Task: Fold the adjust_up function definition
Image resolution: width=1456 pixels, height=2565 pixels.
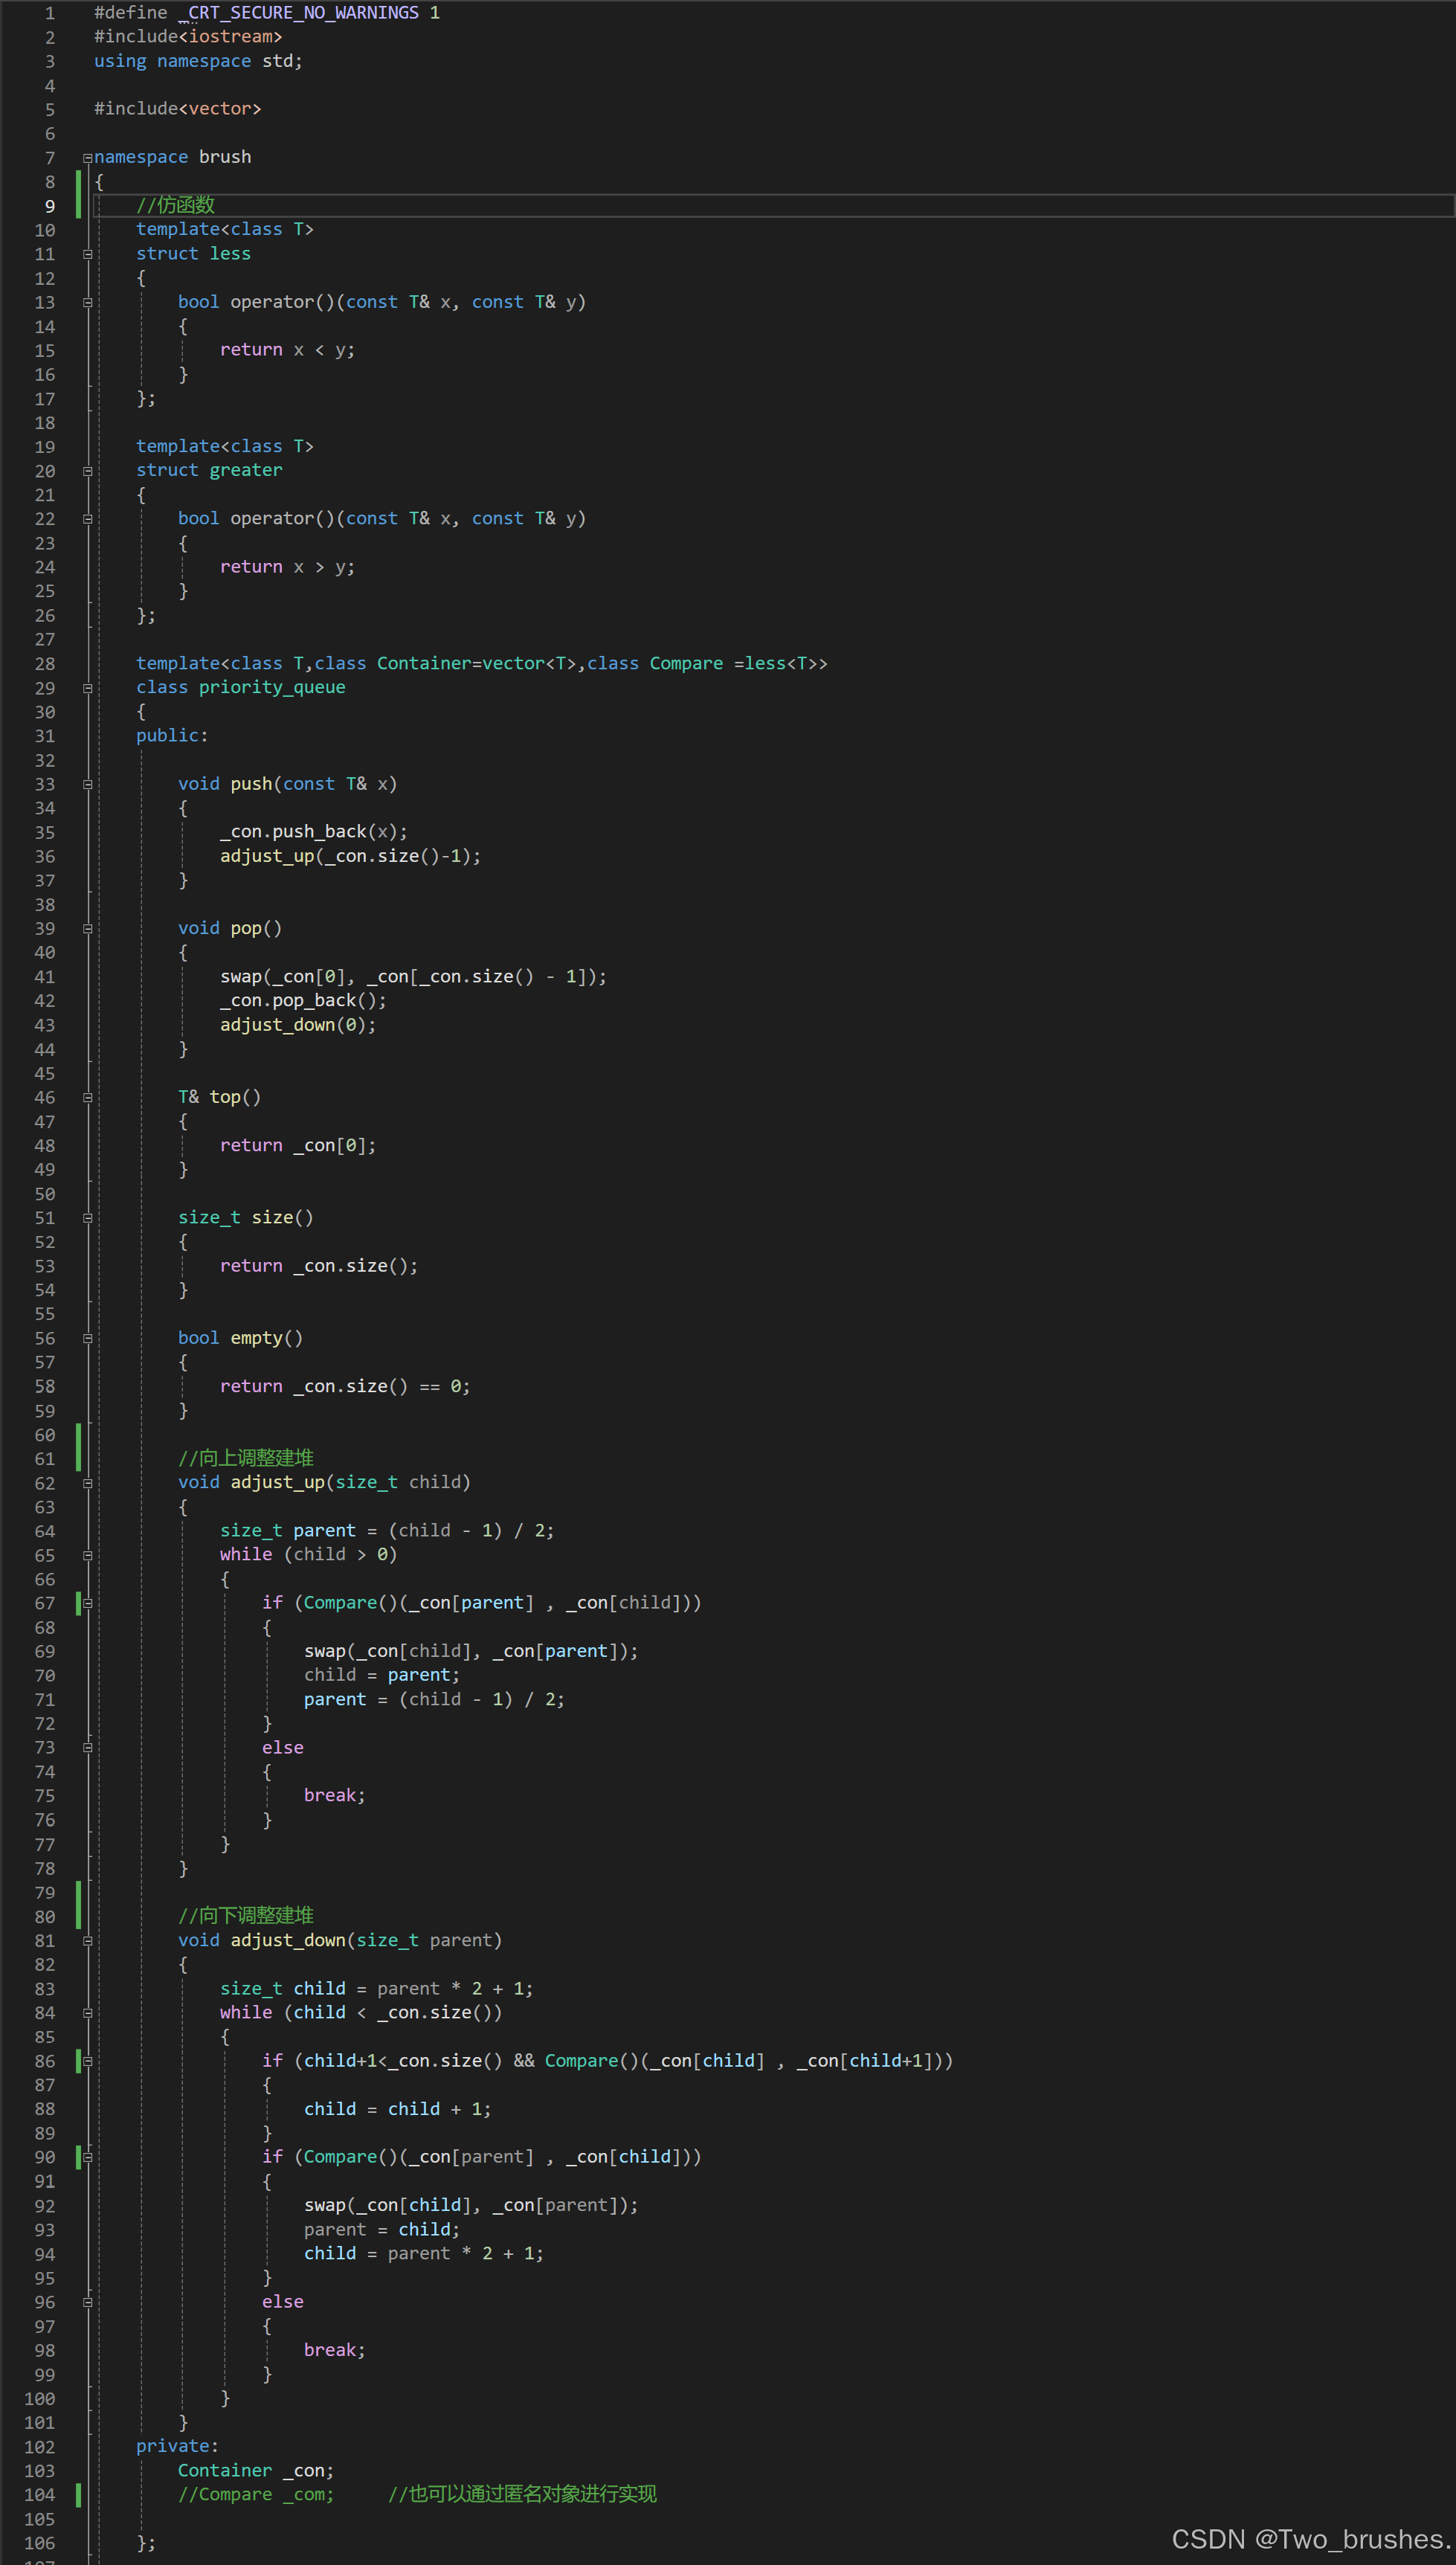Action: [88, 1483]
